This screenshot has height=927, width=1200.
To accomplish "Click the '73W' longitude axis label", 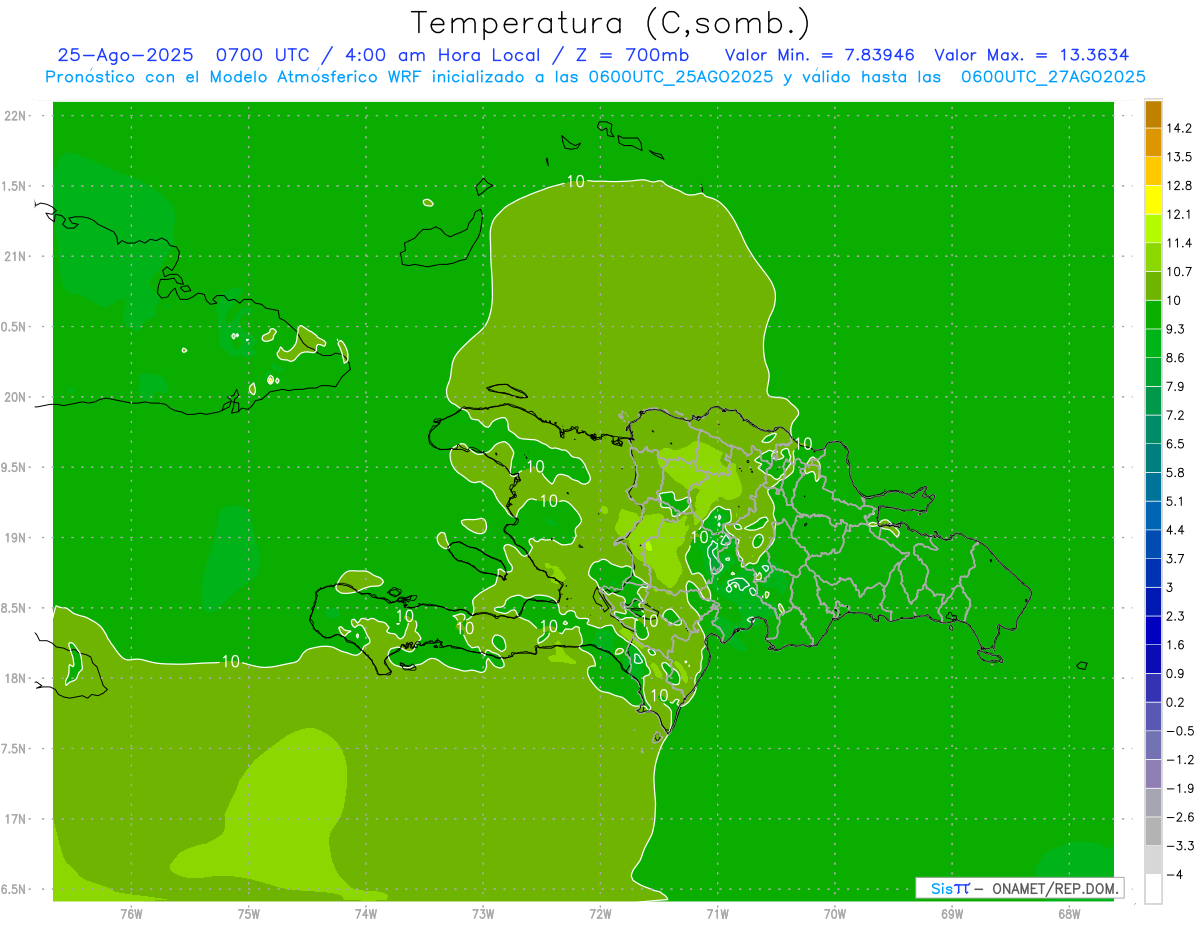I will (483, 914).
